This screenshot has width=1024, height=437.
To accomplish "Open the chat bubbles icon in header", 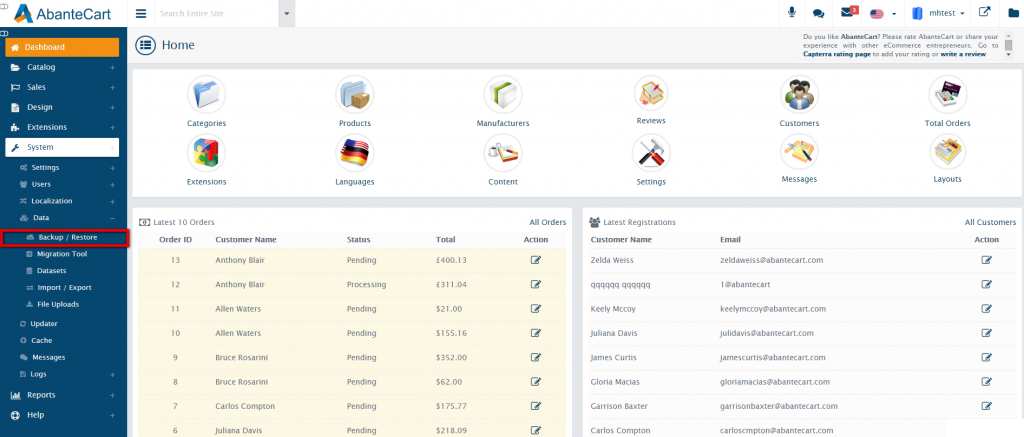I will pos(818,13).
